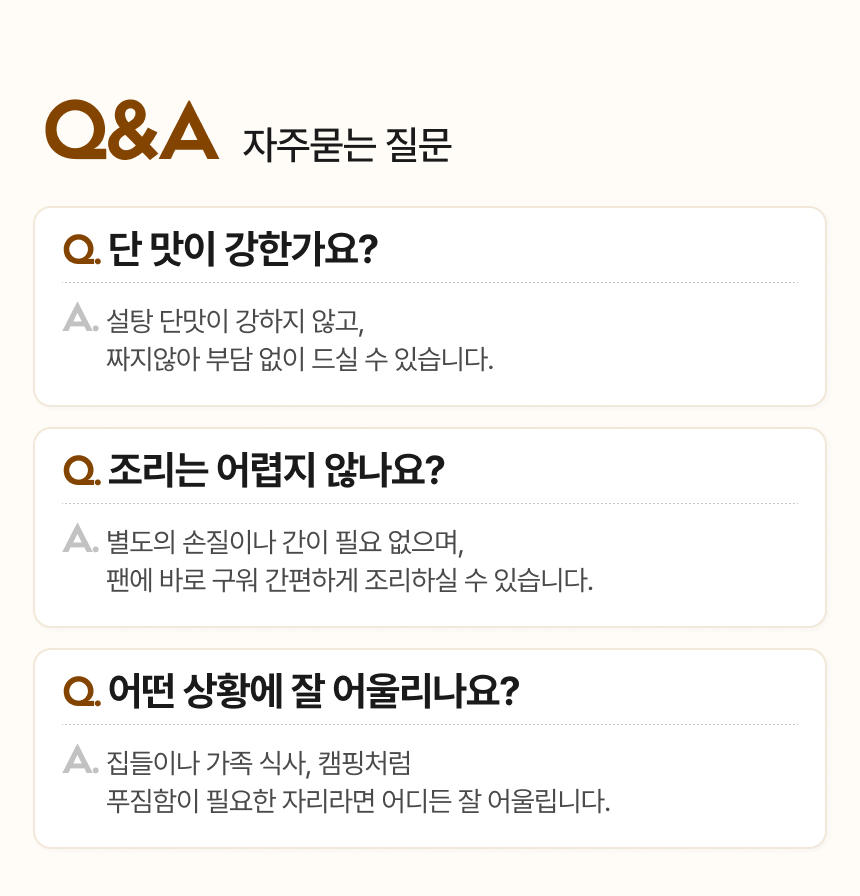The image size is (860, 896).
Task: Collapse the question '조리는 어렵지 않나요?'
Action: [275, 469]
